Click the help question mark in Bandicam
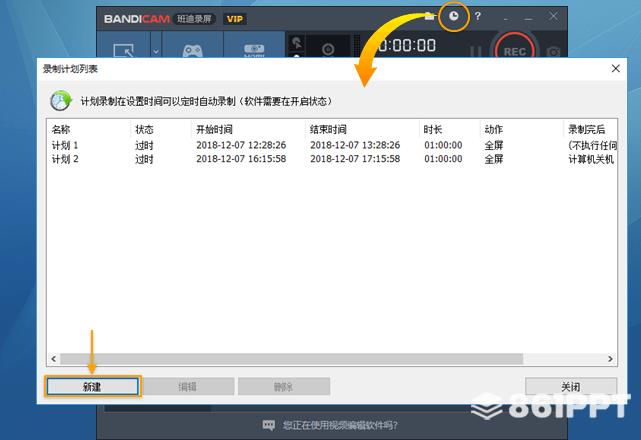Image resolution: width=641 pixels, height=440 pixels. pos(477,16)
